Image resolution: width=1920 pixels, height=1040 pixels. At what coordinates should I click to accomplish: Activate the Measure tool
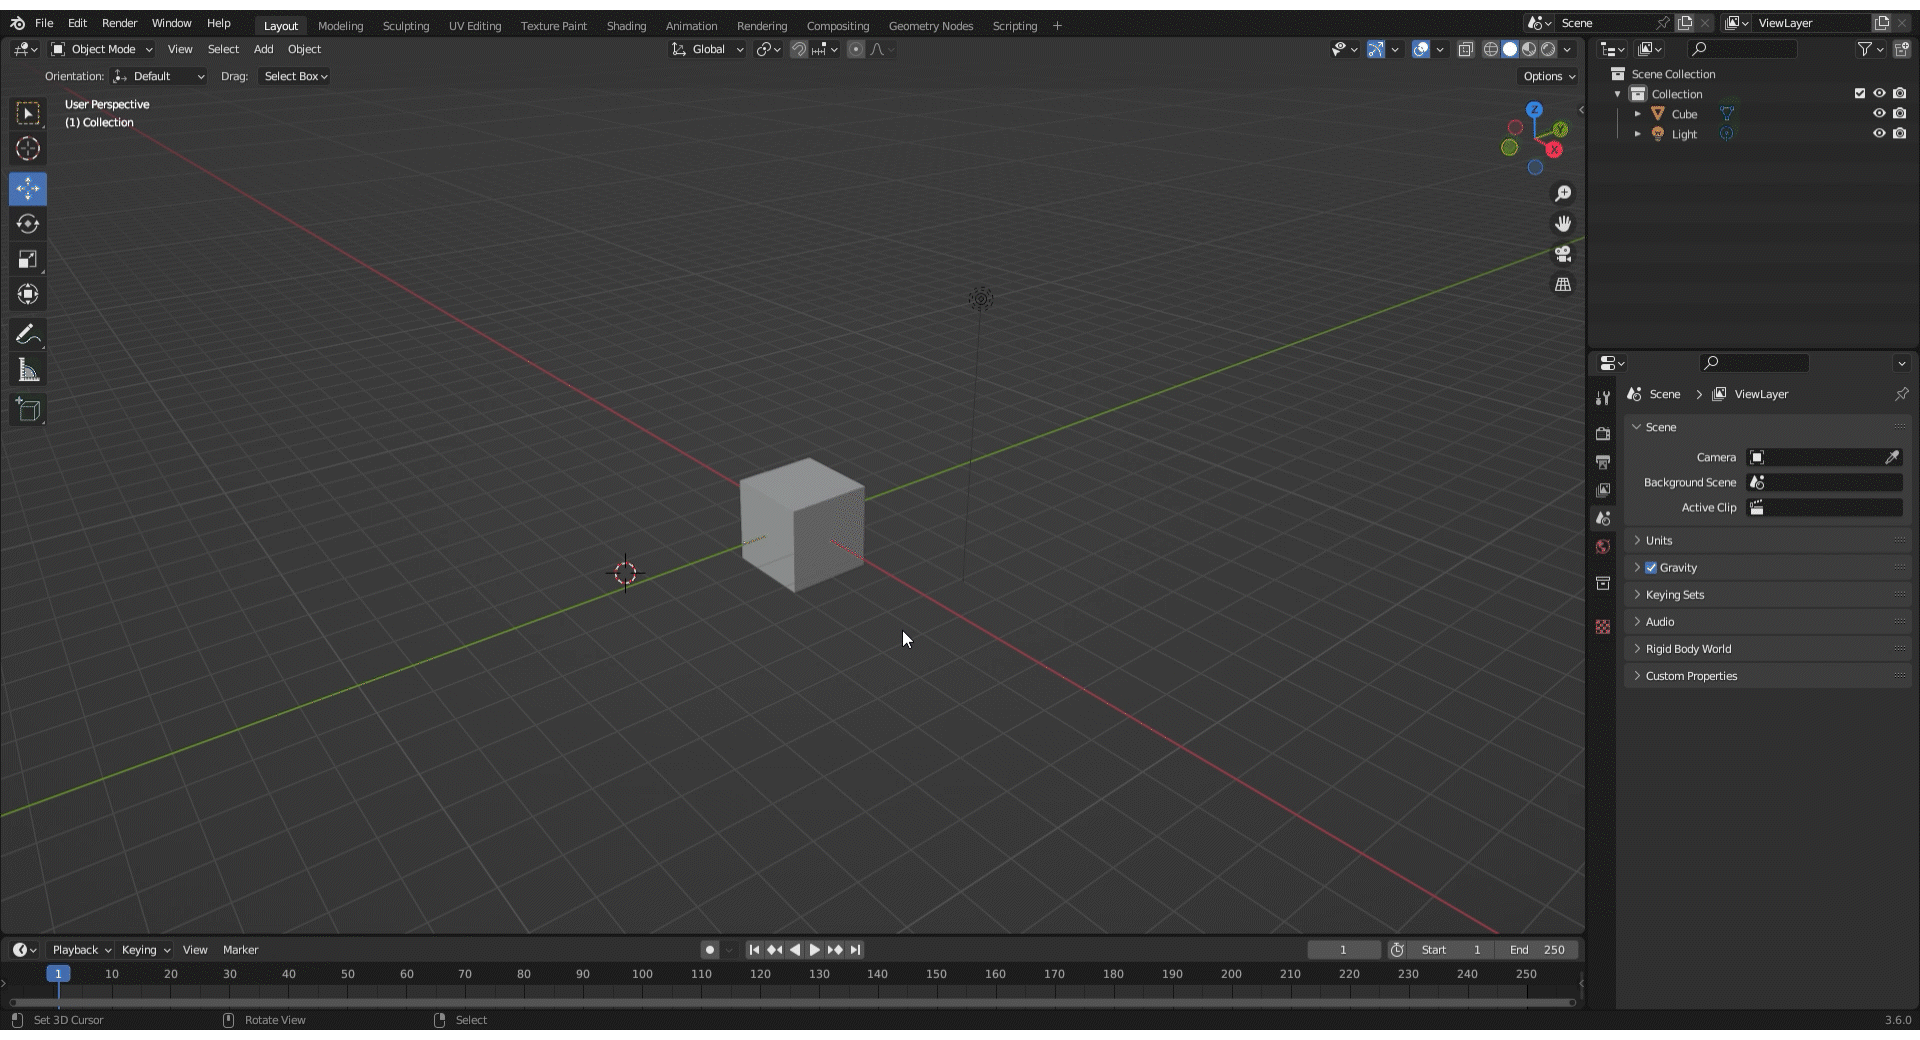[x=28, y=371]
